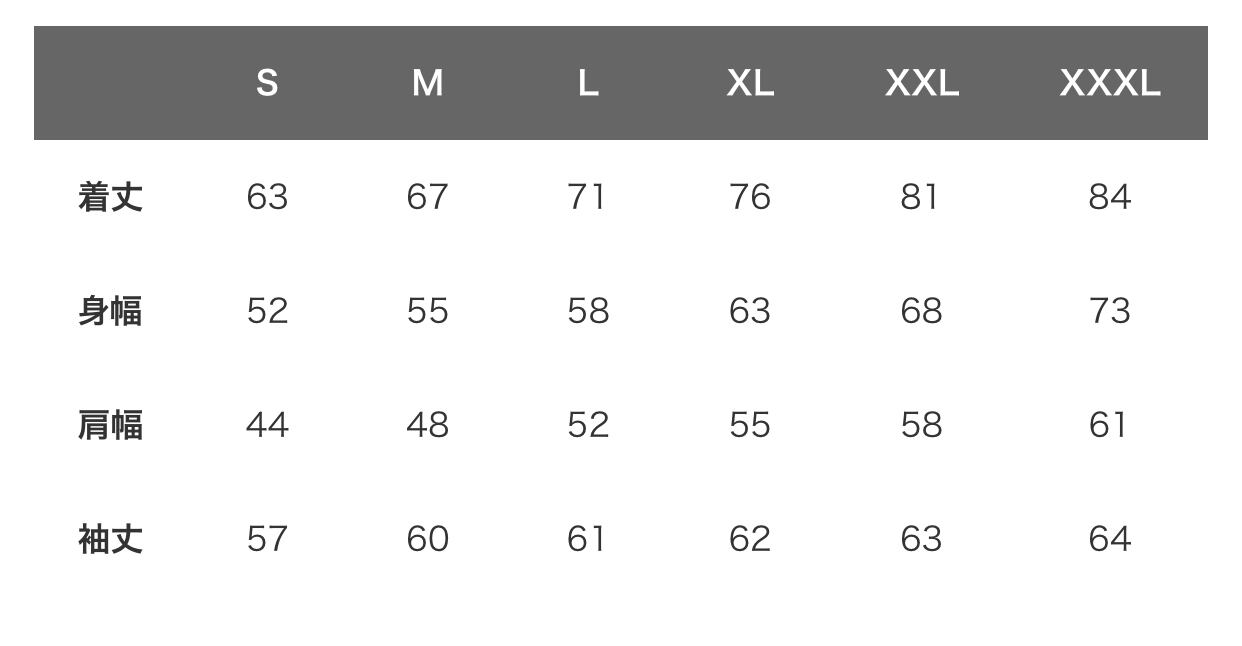The width and height of the screenshot is (1242, 646).
Task: Click the M size column header
Action: [x=427, y=83]
